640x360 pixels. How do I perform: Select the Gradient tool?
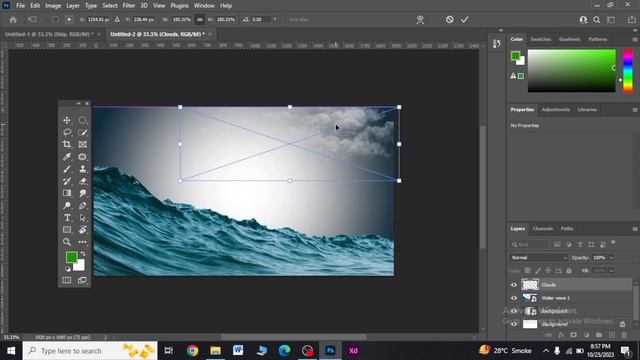pyautogui.click(x=67, y=193)
